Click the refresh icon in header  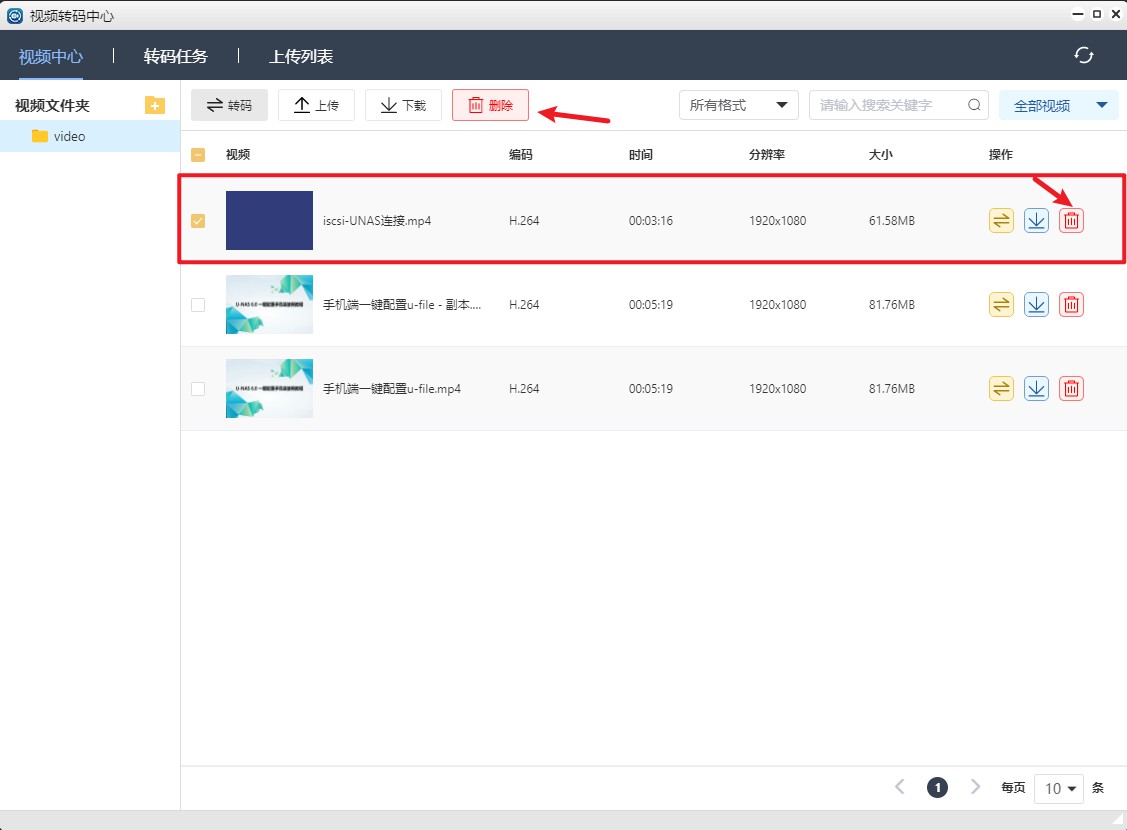(1083, 55)
